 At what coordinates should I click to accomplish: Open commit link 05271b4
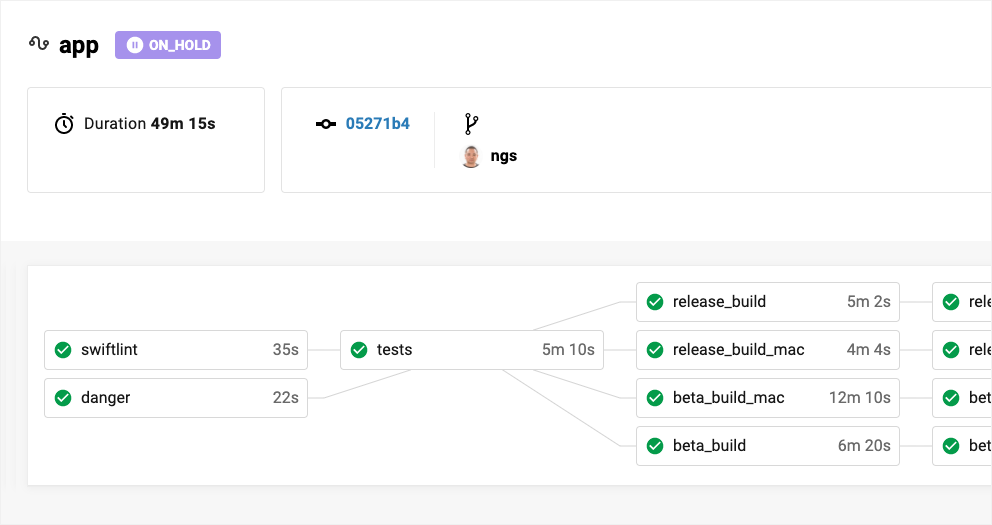pyautogui.click(x=377, y=124)
